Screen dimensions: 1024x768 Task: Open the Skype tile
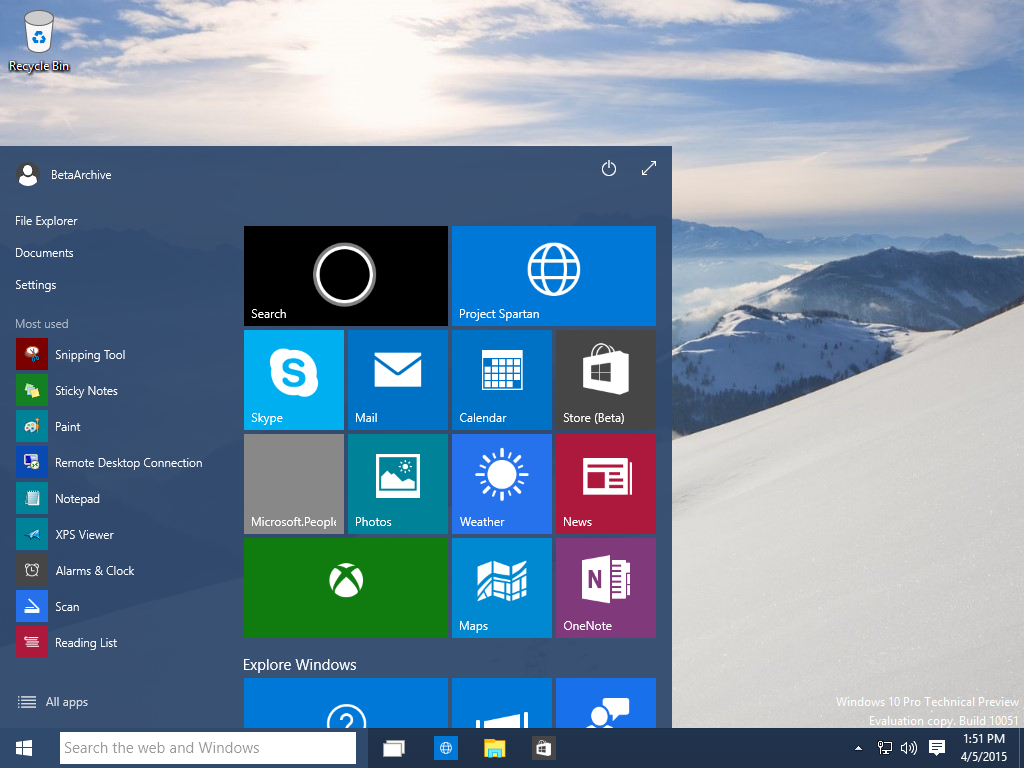293,380
